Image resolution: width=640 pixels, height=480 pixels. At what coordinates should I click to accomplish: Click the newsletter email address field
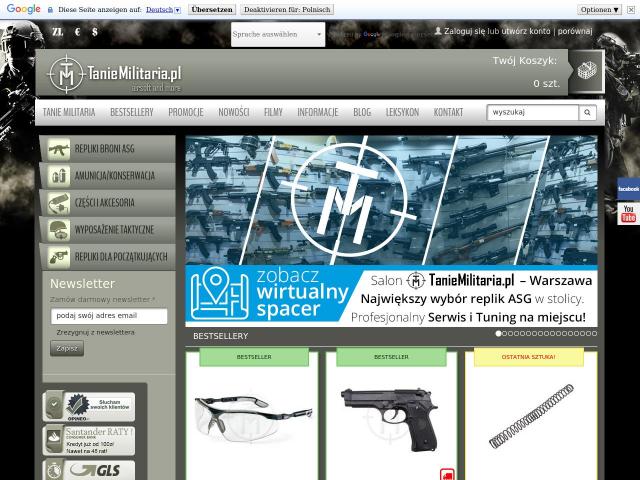[109, 316]
